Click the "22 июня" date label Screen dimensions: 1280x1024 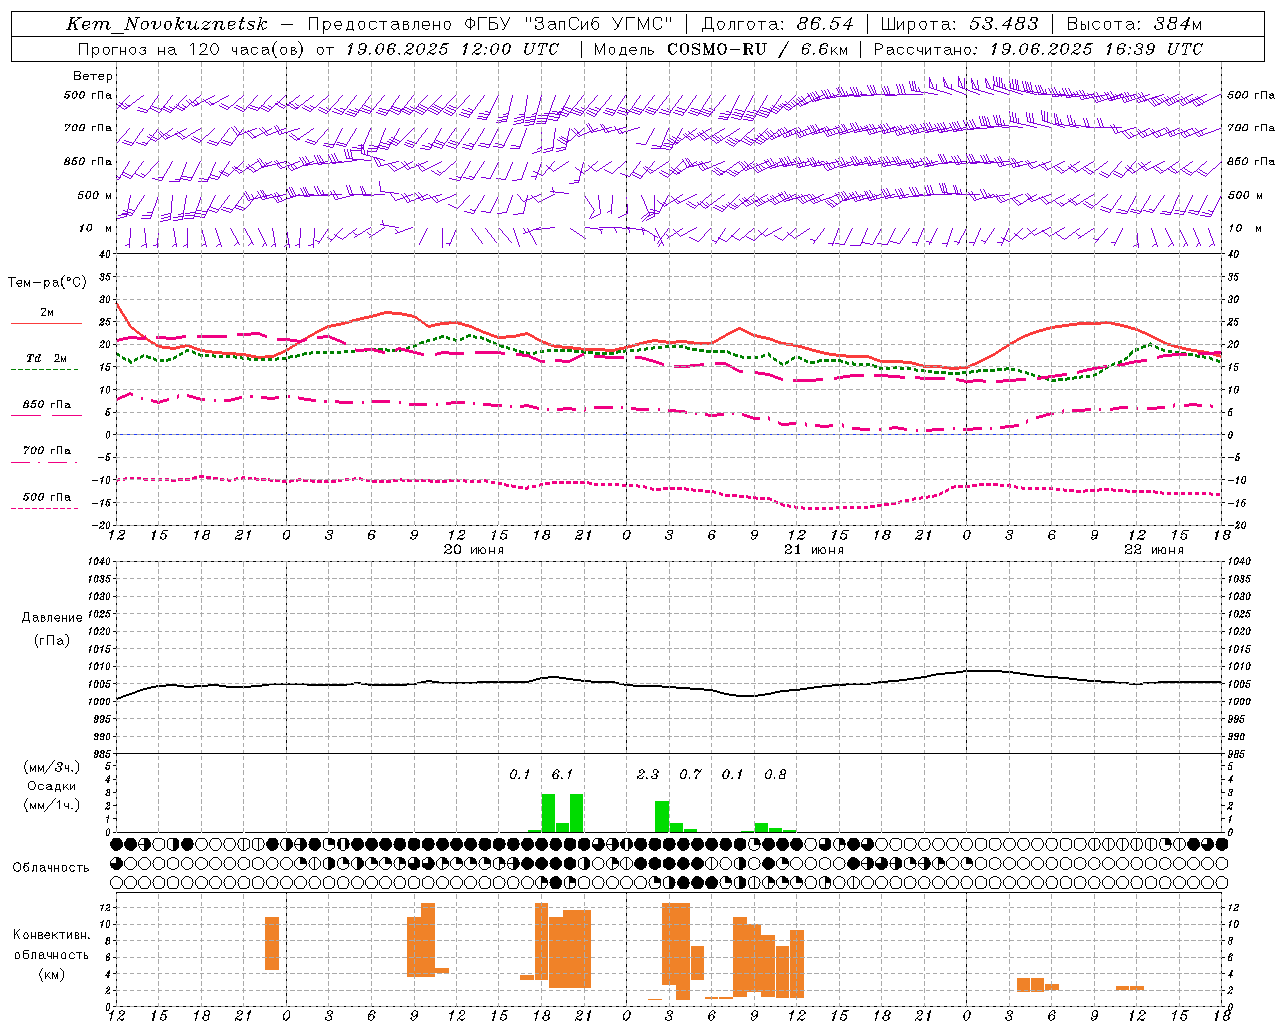pos(1154,550)
